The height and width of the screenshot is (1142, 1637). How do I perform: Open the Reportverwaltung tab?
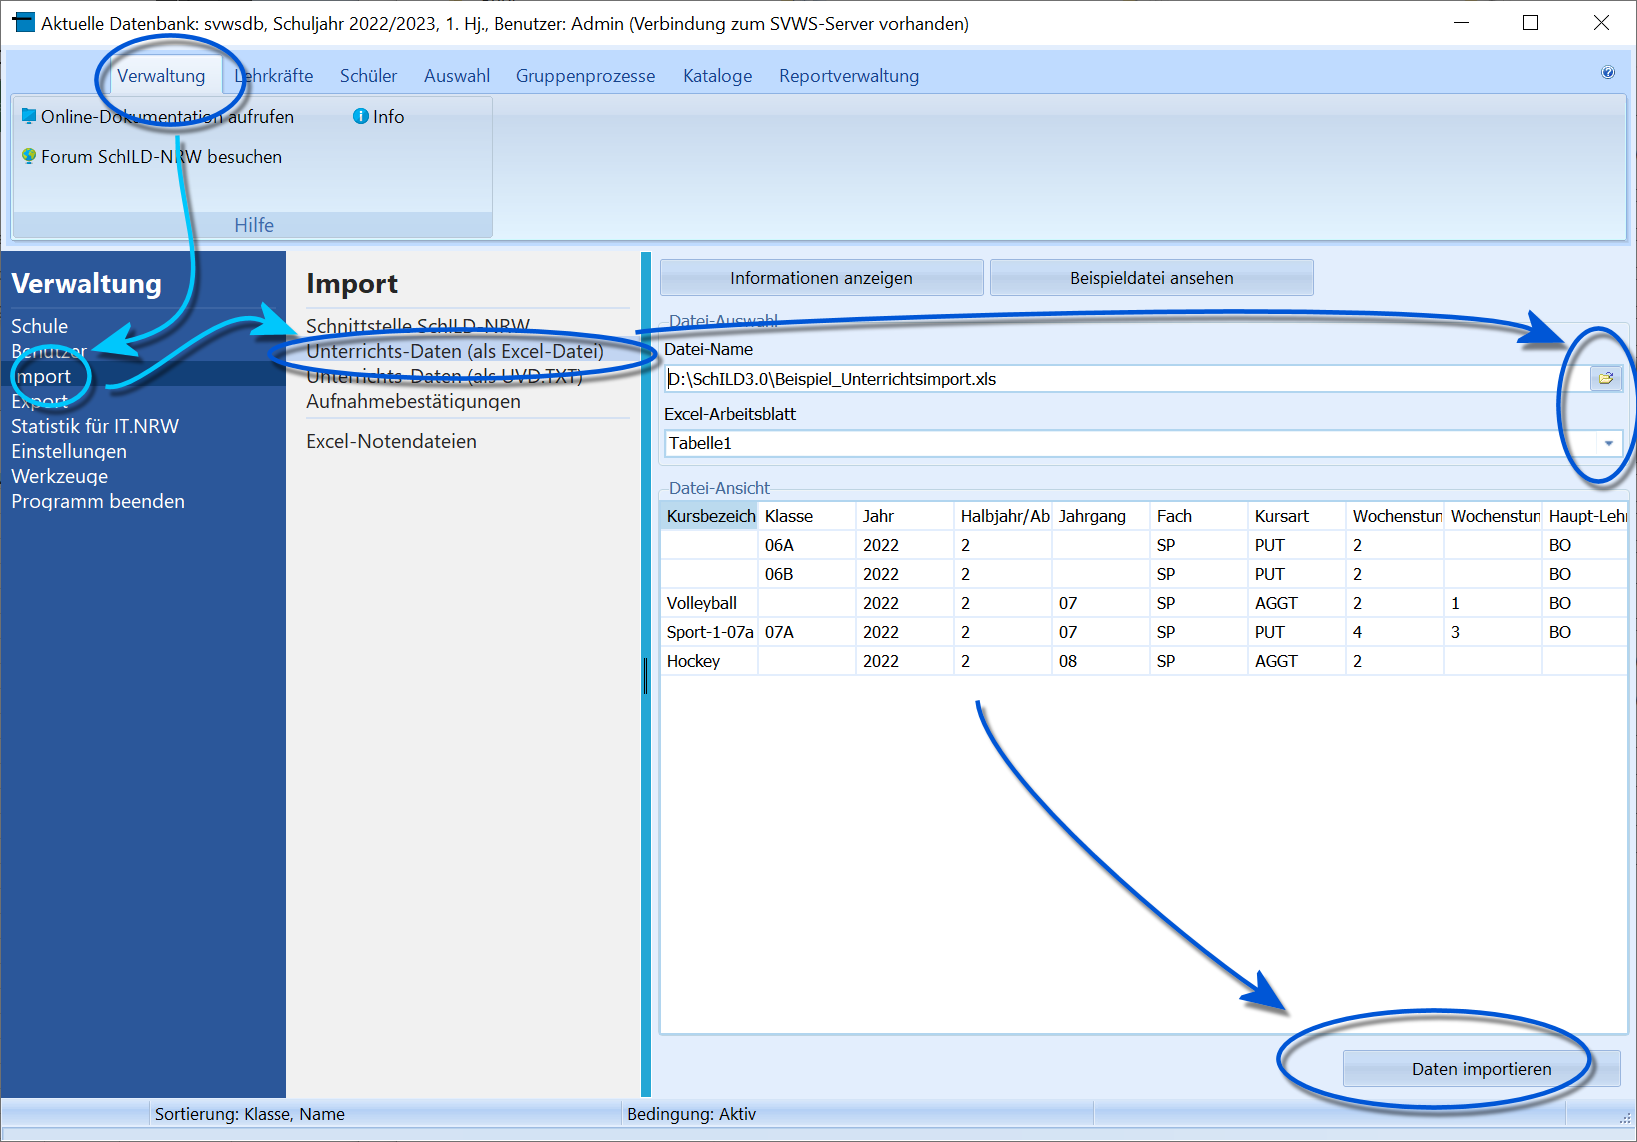point(849,76)
